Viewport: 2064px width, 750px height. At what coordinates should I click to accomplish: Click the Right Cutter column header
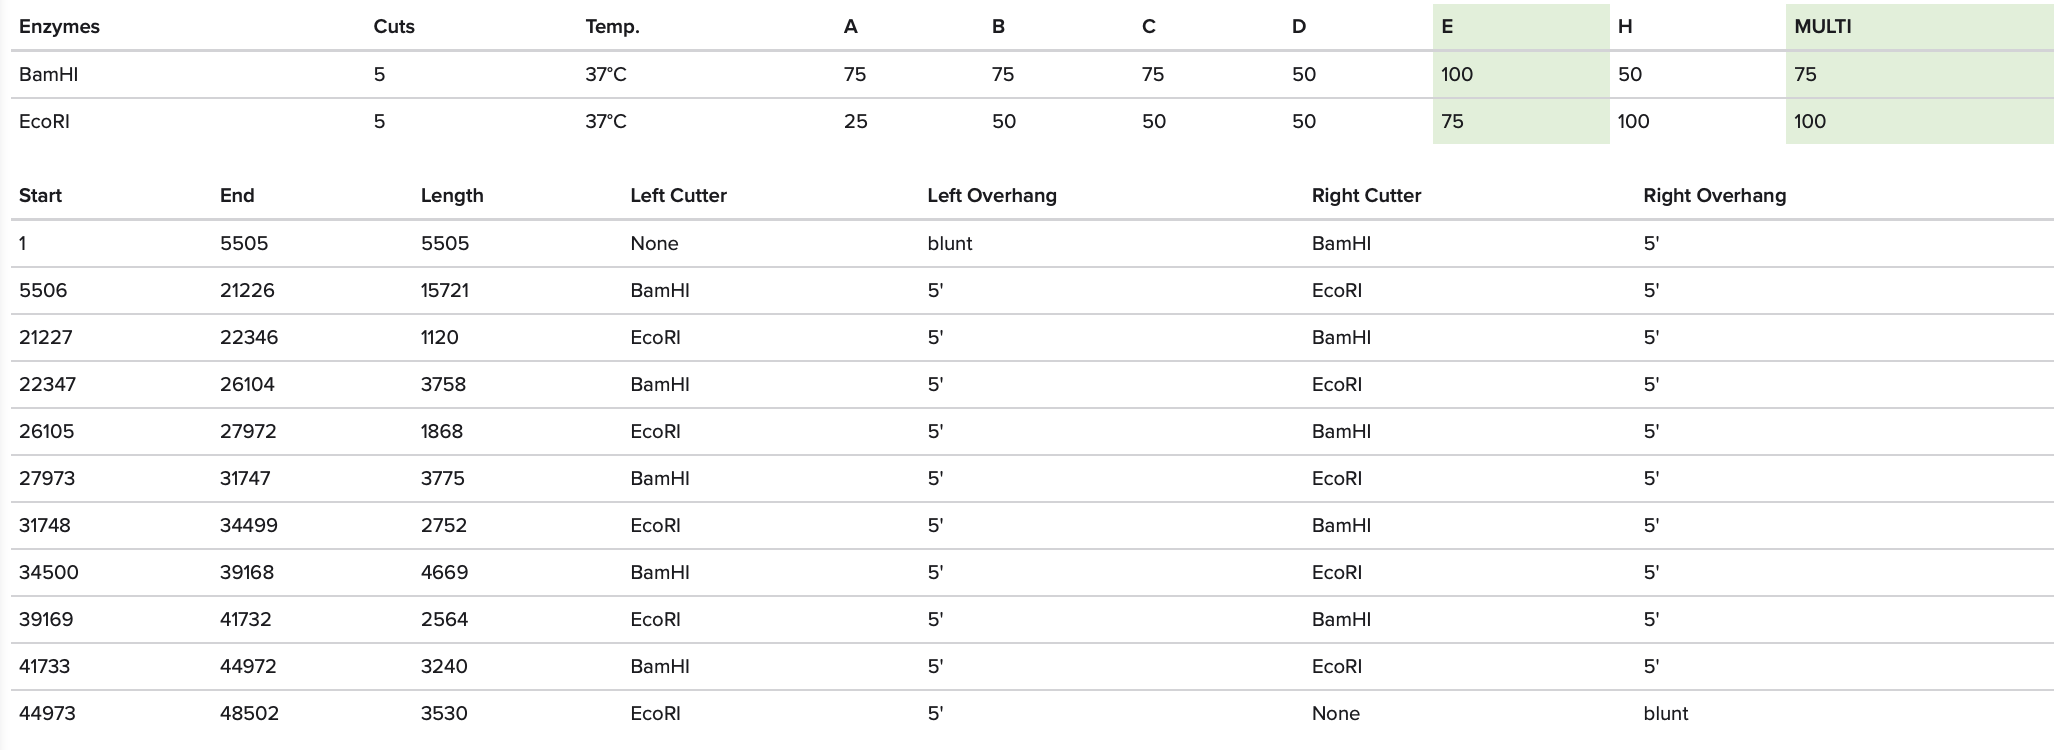point(1366,195)
